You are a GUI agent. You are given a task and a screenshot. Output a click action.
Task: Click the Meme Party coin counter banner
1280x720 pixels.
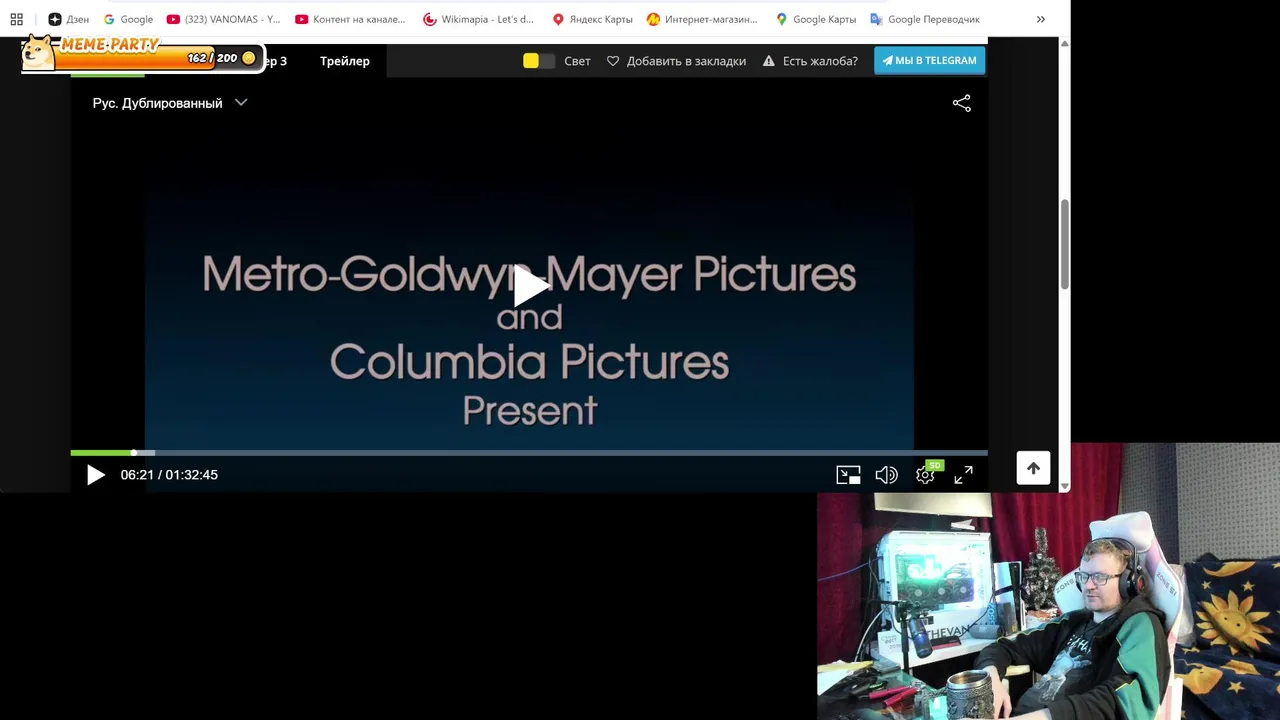click(142, 54)
